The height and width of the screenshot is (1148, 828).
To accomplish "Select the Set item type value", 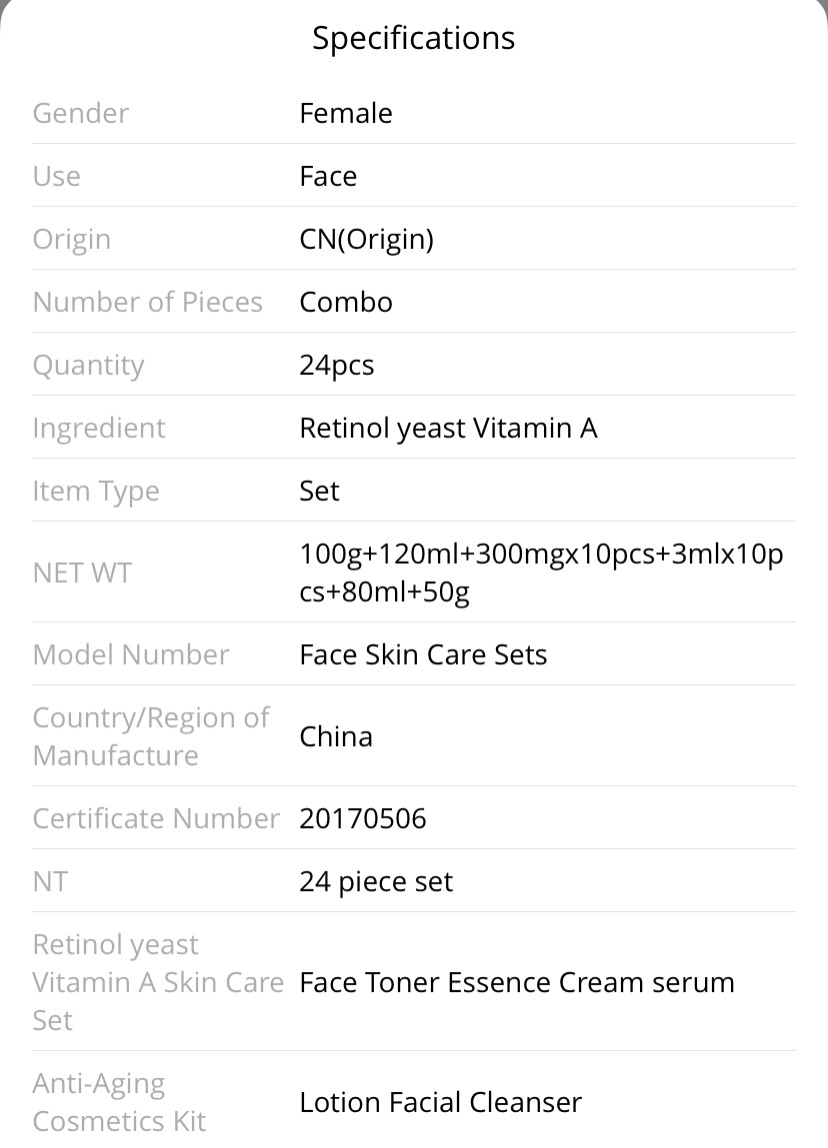I will pos(319,491).
